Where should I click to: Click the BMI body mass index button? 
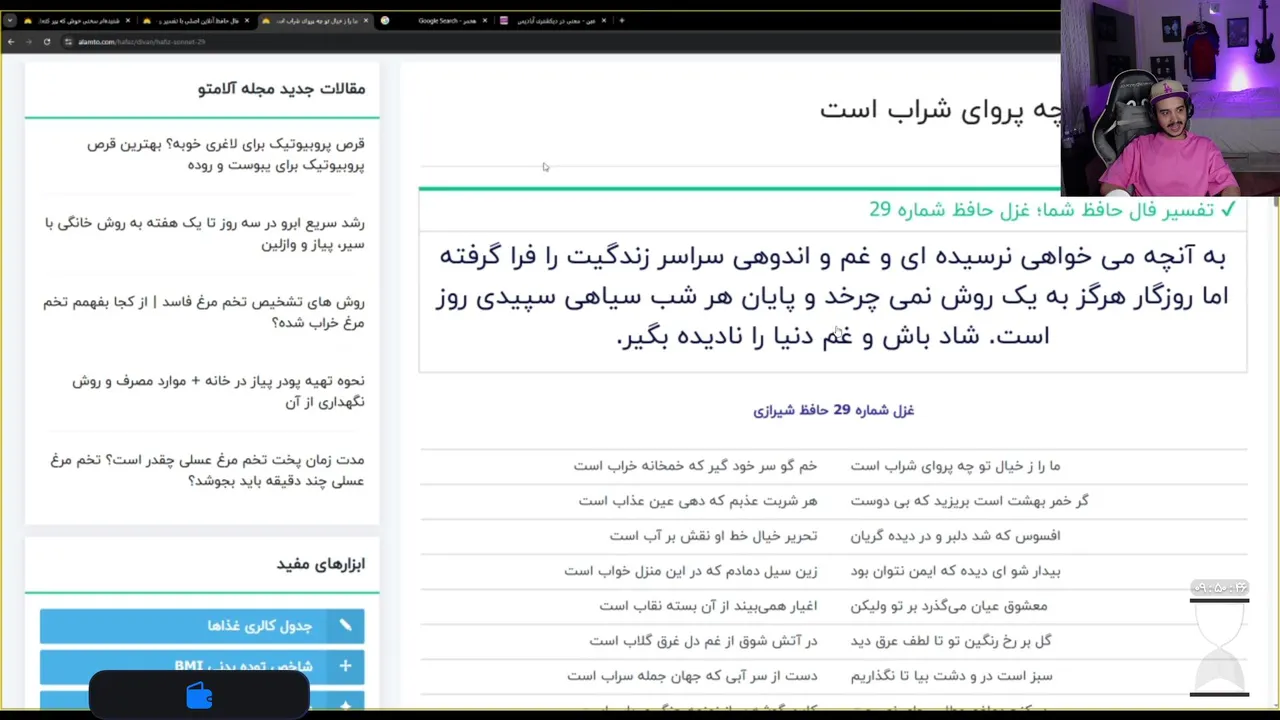(202, 666)
